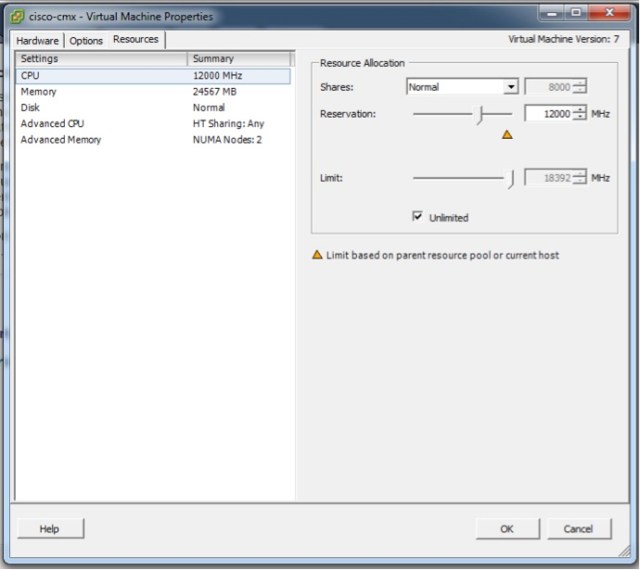Open Help for this dialog
The height and width of the screenshot is (570, 640).
tap(50, 529)
